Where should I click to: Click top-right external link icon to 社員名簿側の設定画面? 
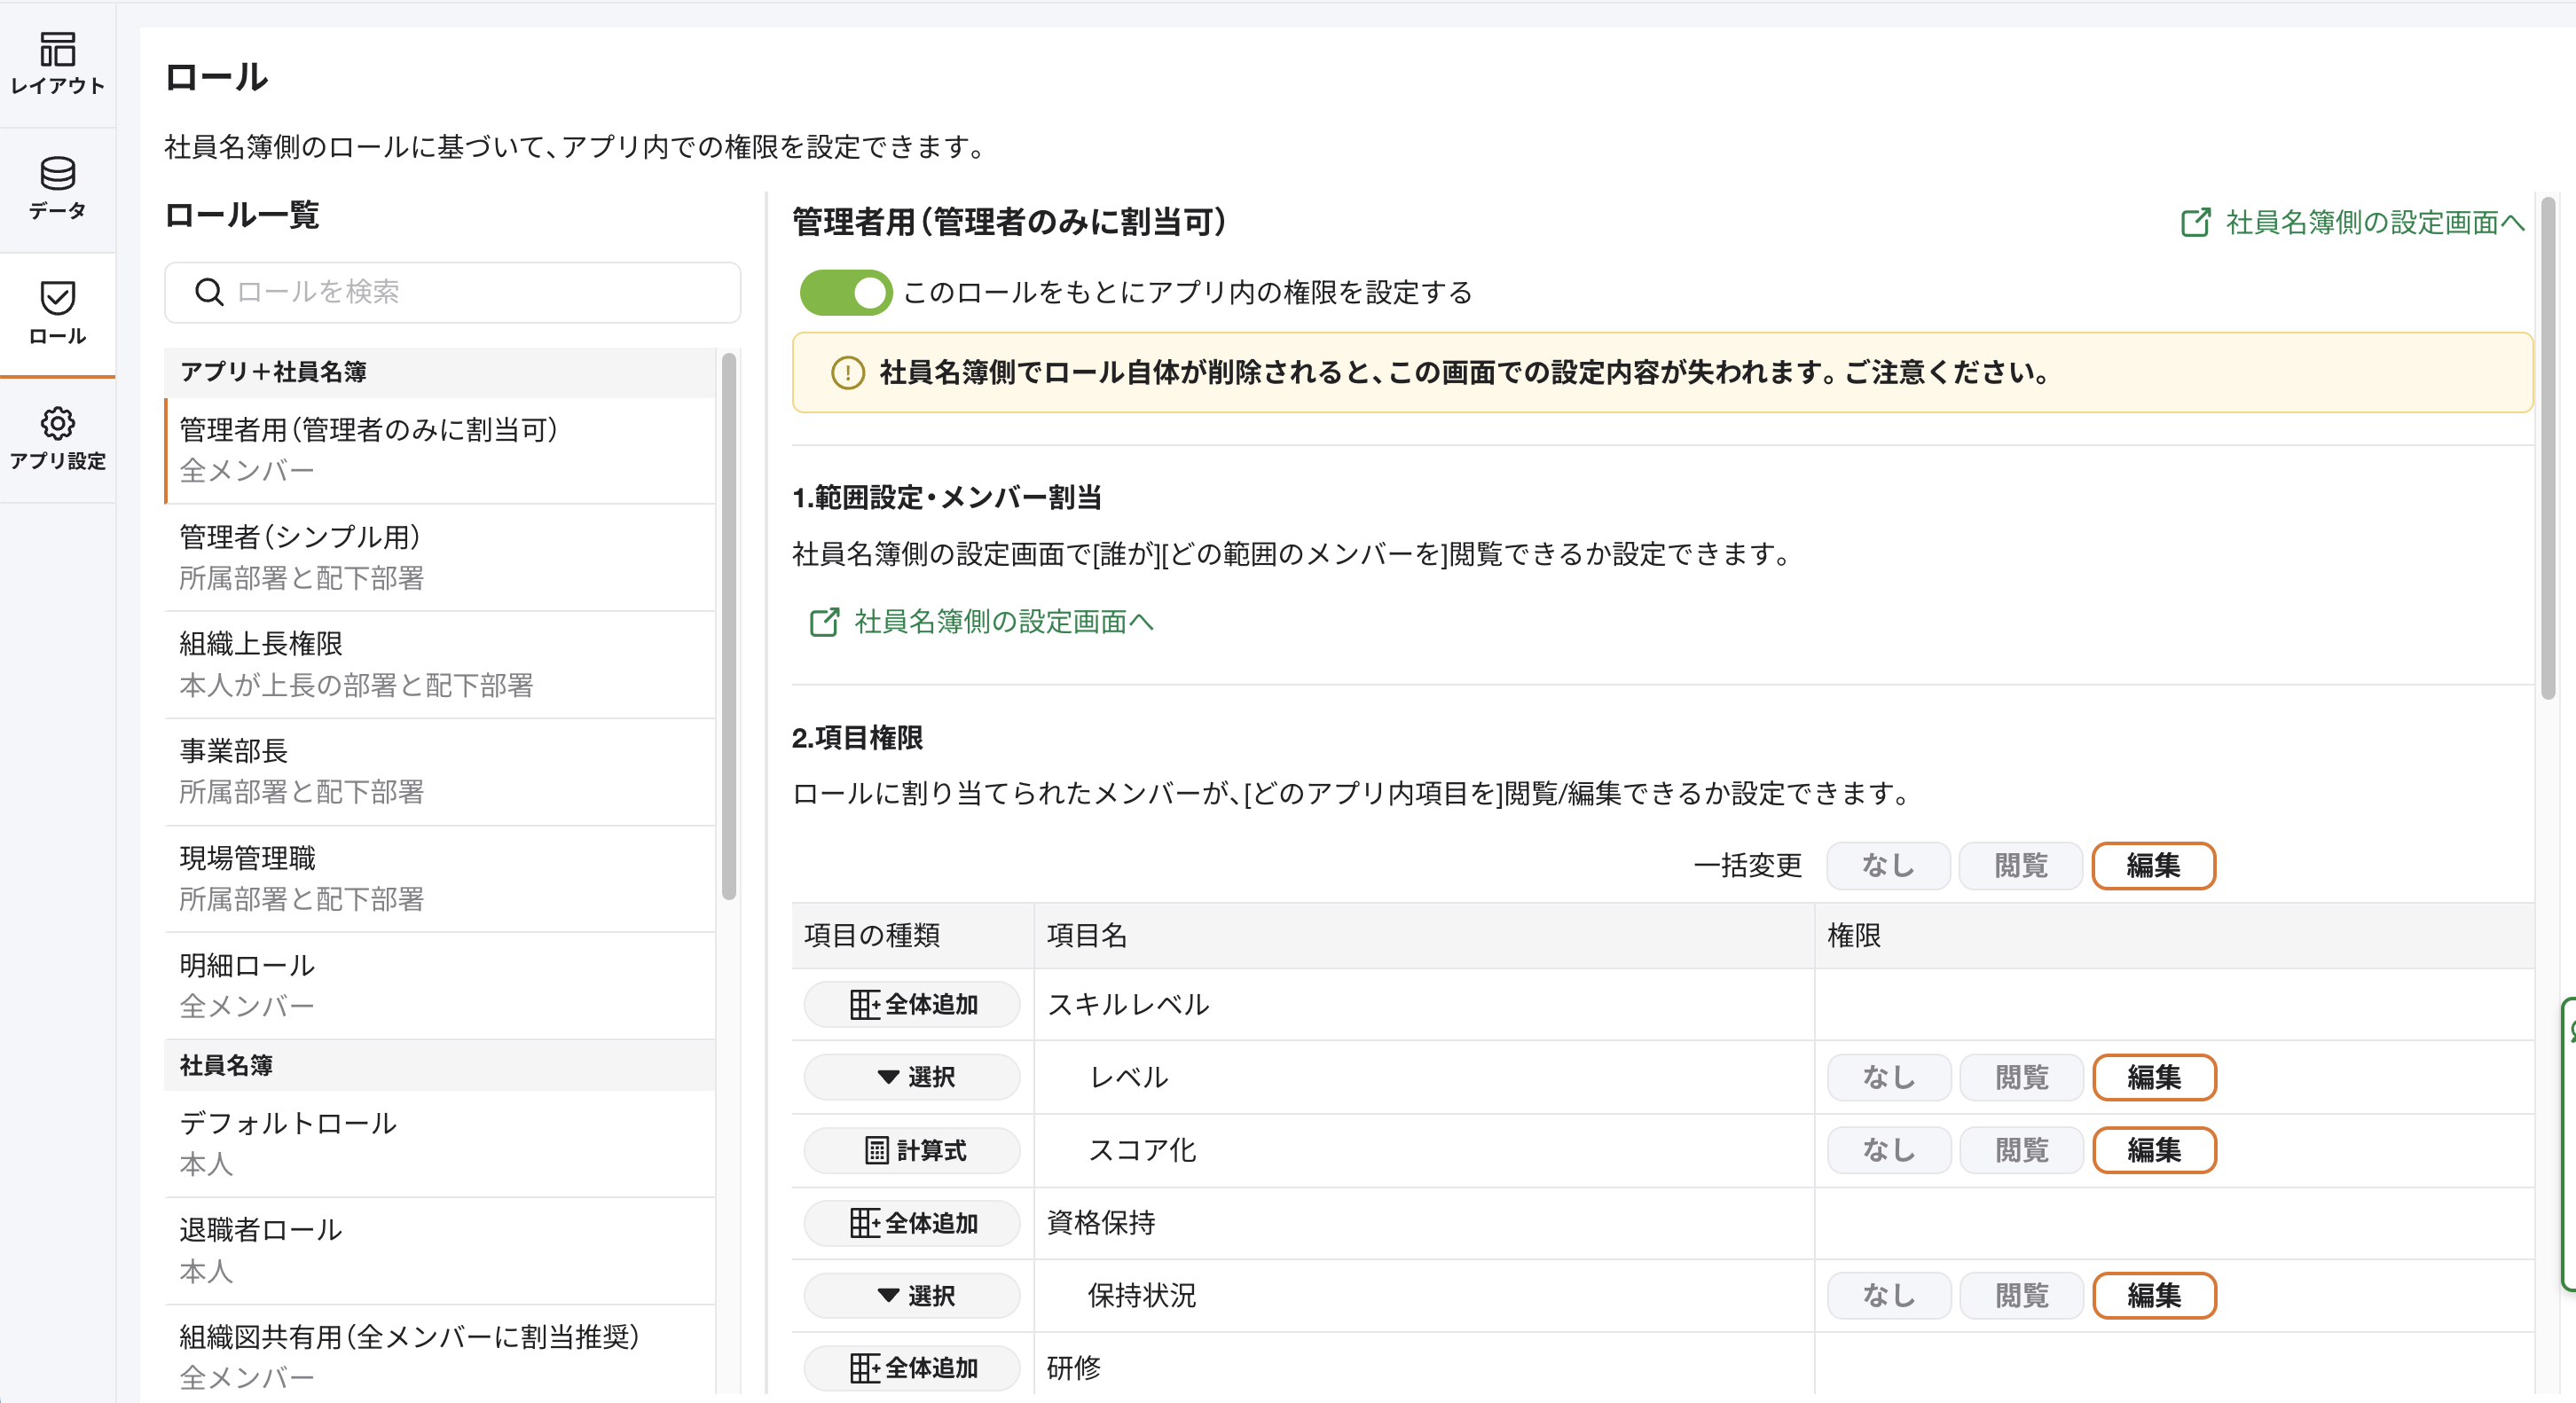2195,222
